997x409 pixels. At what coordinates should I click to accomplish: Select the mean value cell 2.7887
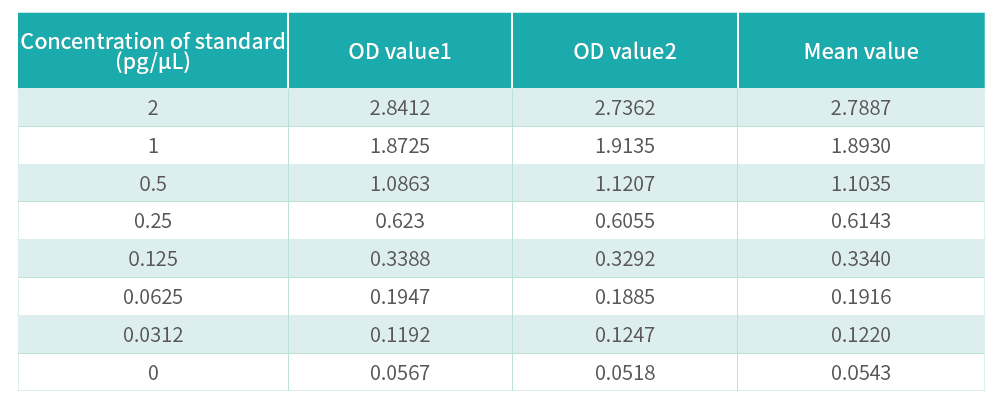point(861,108)
